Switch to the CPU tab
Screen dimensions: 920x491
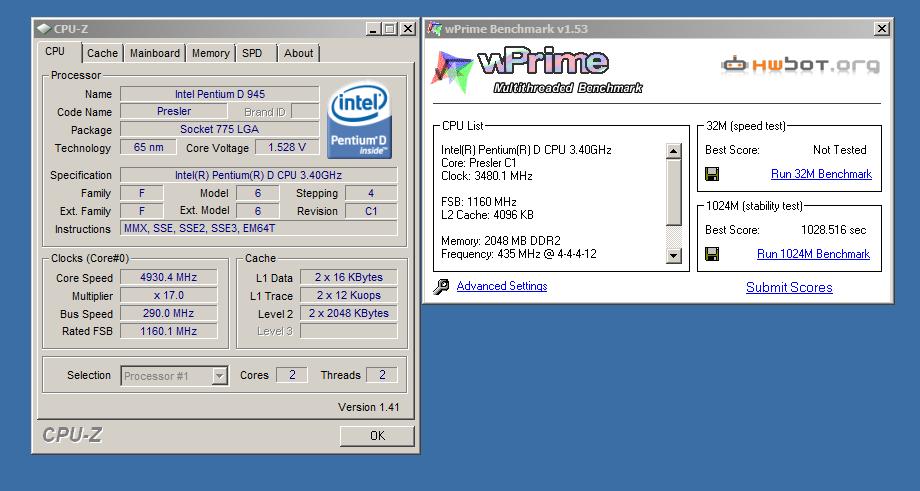pos(55,52)
